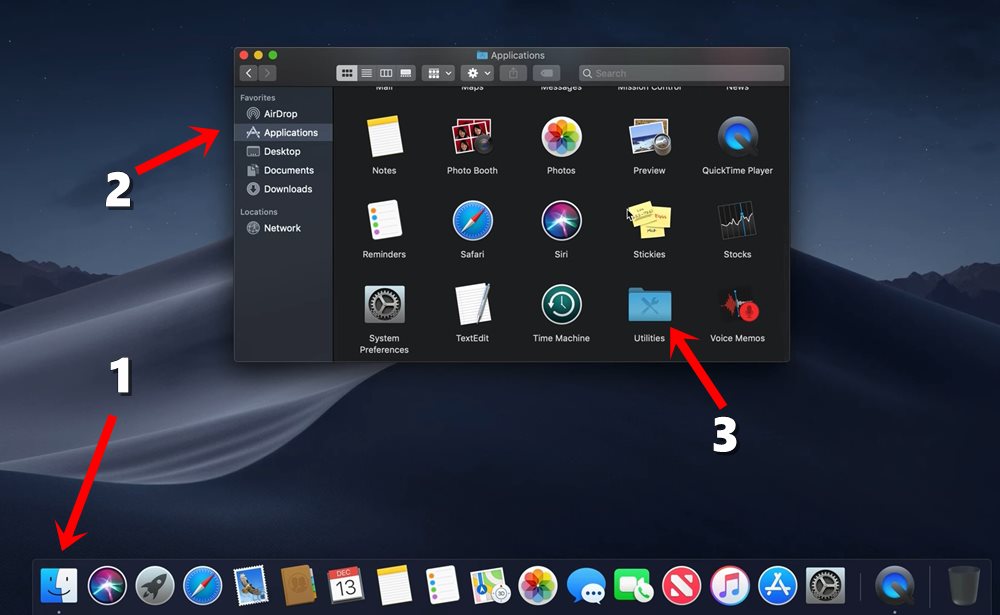Image resolution: width=1000 pixels, height=615 pixels.
Task: Launch Maps from the Dock
Action: point(490,585)
